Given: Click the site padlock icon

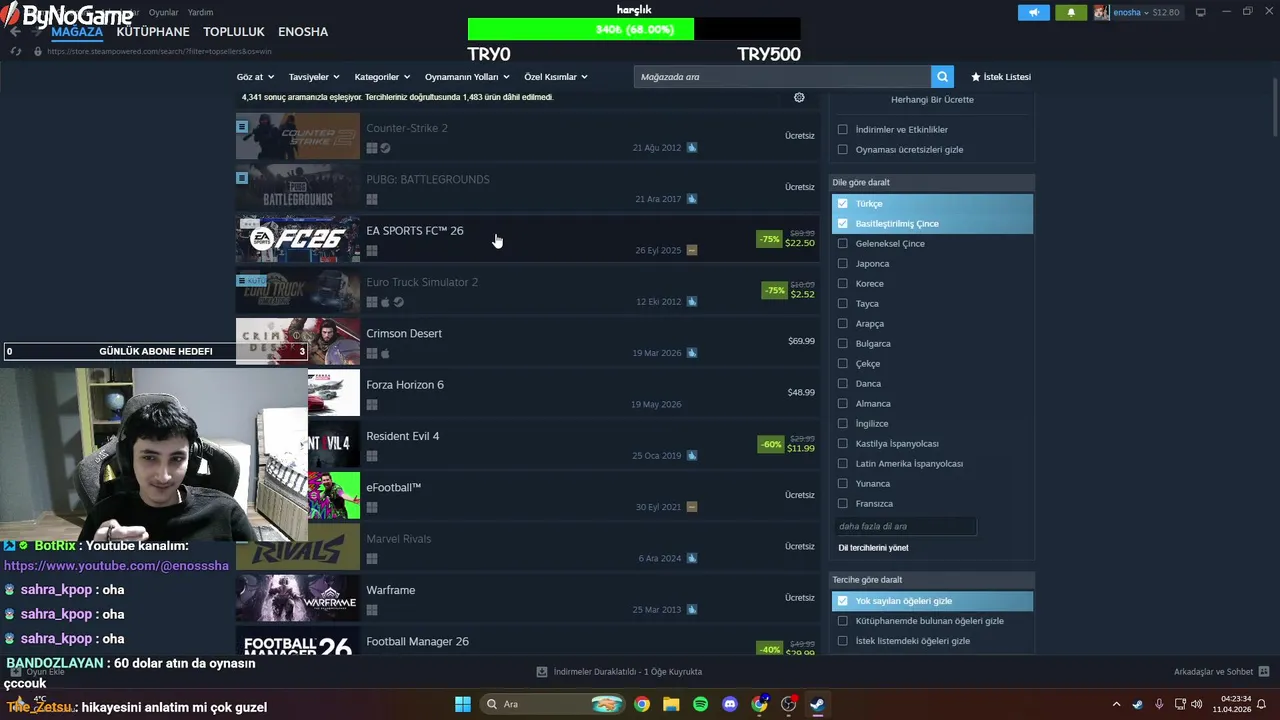Looking at the screenshot, I should point(38,51).
